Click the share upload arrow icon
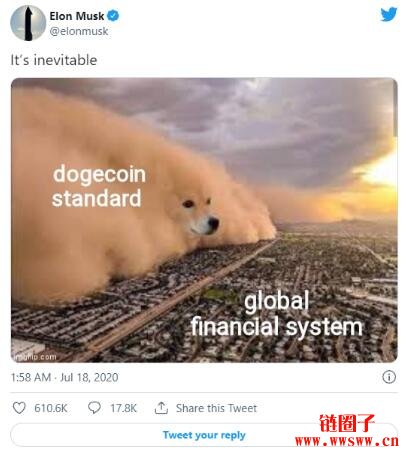The height and width of the screenshot is (451, 408). [x=161, y=408]
